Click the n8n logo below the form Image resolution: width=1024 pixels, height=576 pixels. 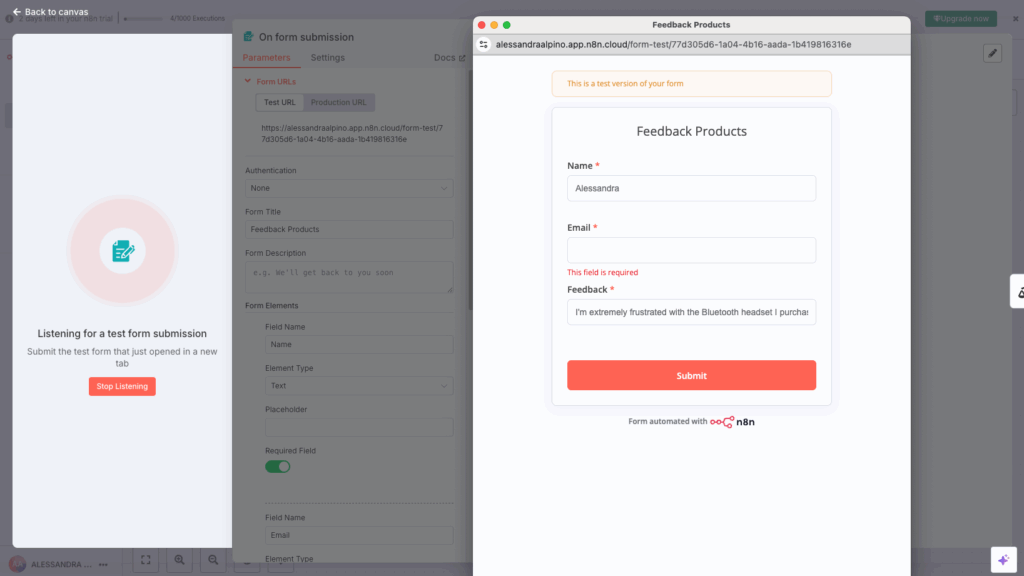736,422
